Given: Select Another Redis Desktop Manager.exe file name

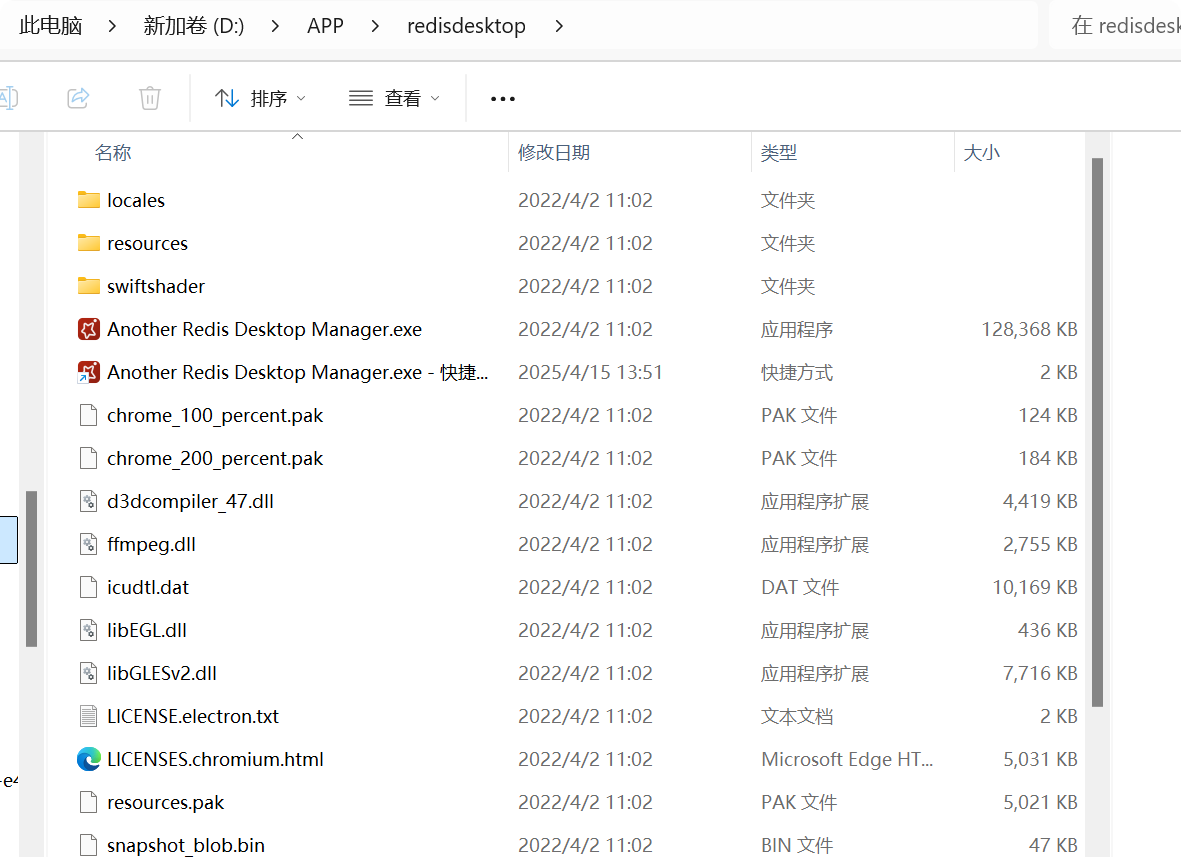Looking at the screenshot, I should pyautogui.click(x=264, y=329).
